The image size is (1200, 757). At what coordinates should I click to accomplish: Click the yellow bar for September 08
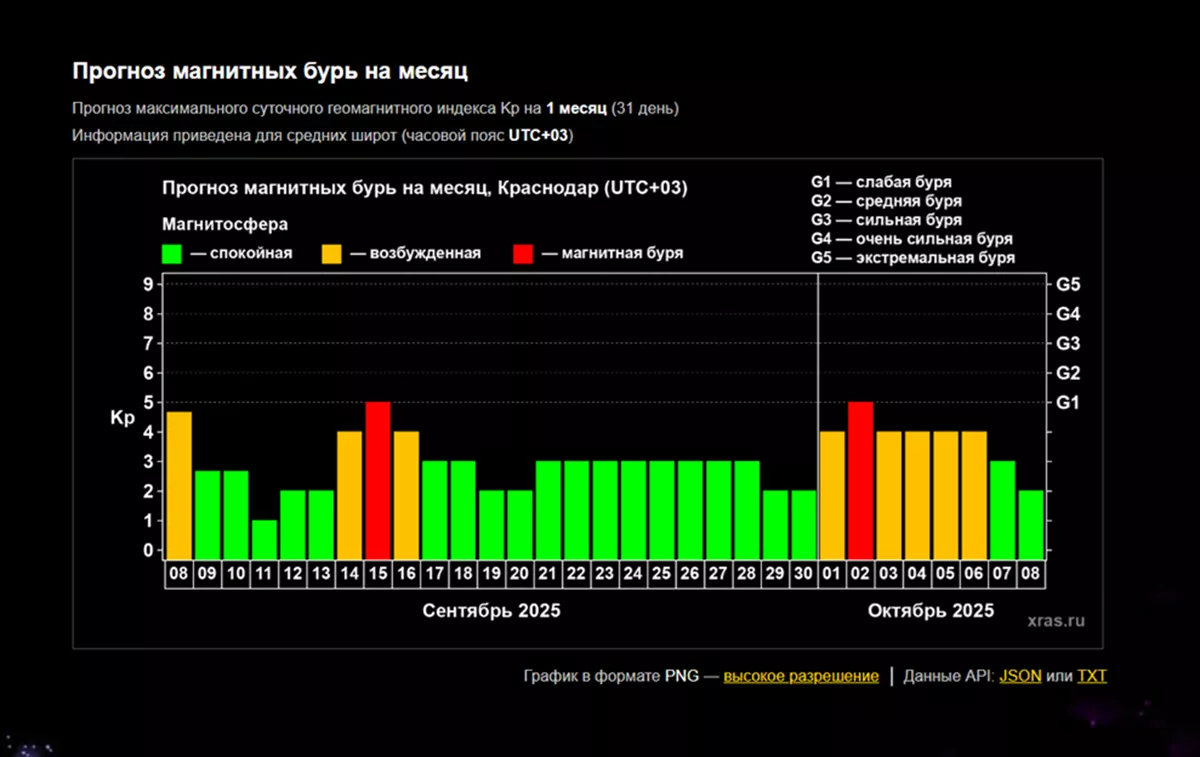(179, 485)
